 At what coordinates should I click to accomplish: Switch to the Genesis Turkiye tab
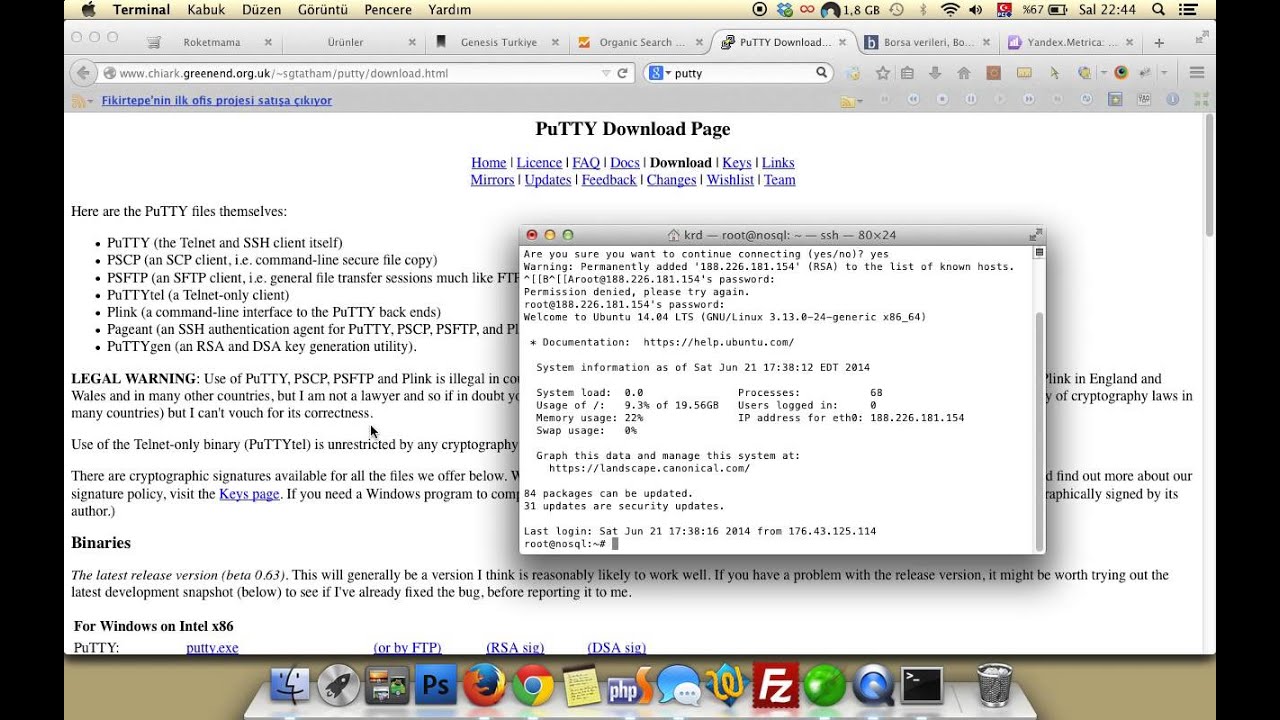(498, 43)
